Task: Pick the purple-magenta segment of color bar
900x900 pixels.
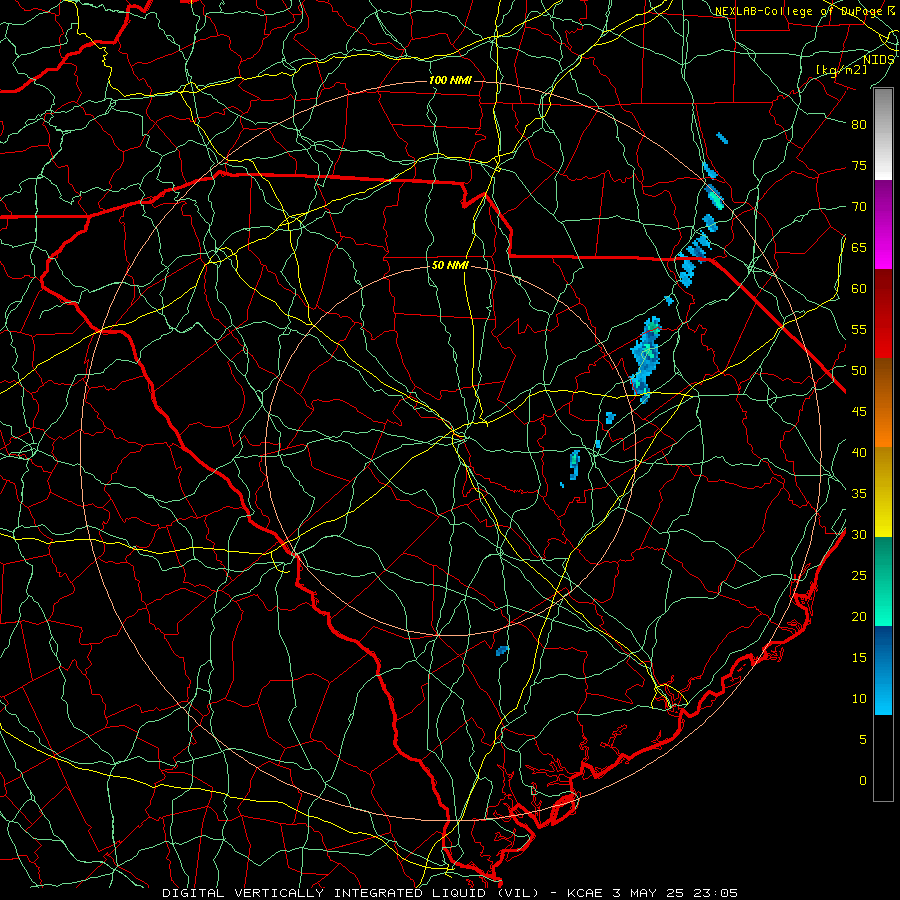Action: click(883, 225)
